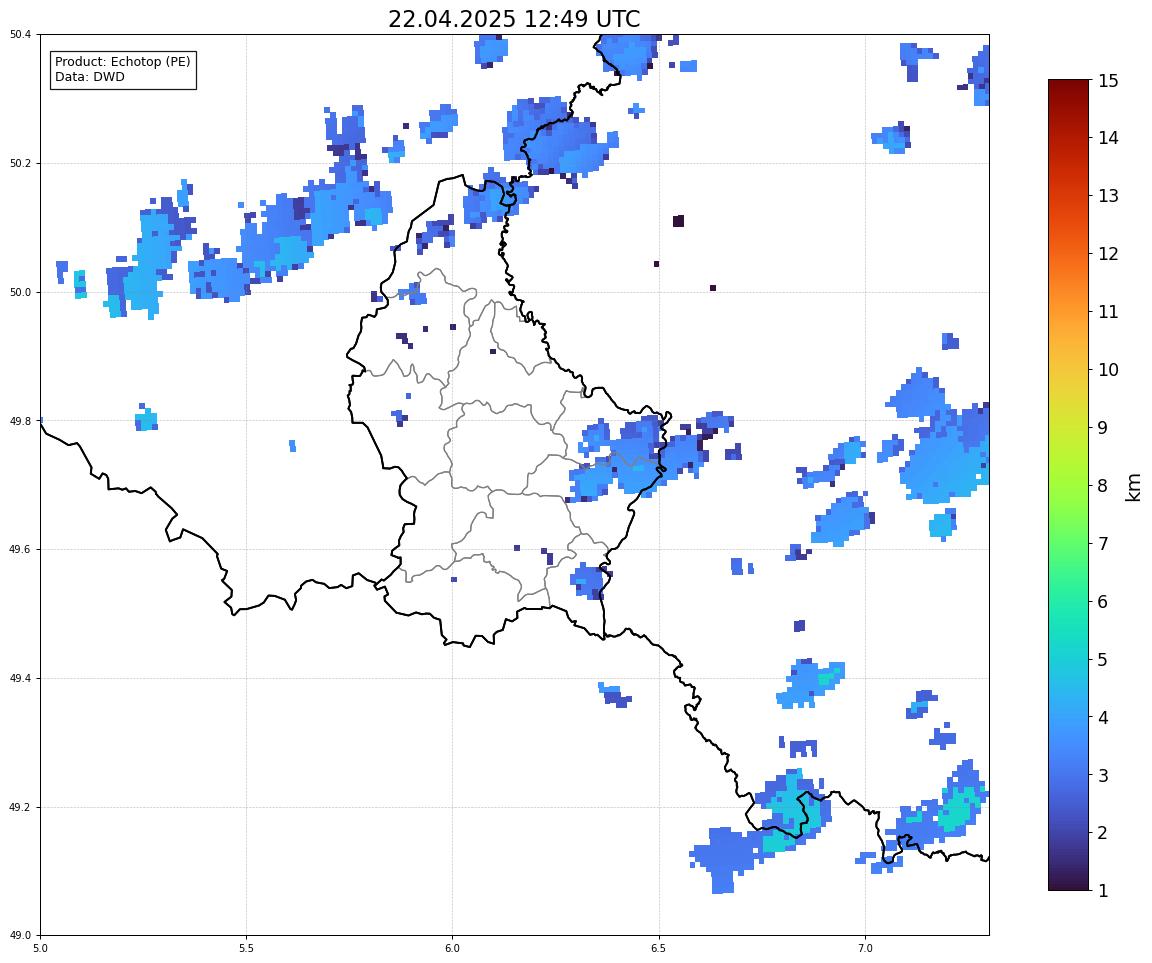Click the latitude axis label 50.2
Viewport: 1152px width, 963px height.
[x=21, y=163]
